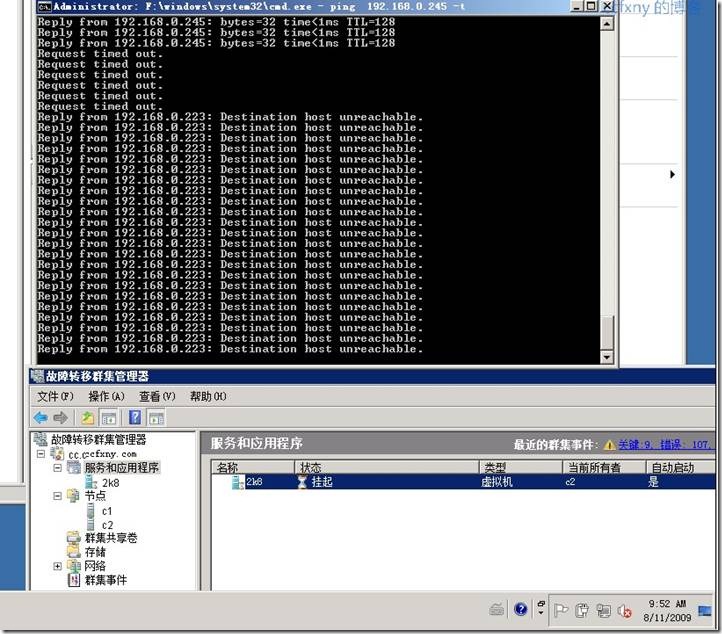
Task: Open the 文件(F) menu
Action: pos(55,396)
